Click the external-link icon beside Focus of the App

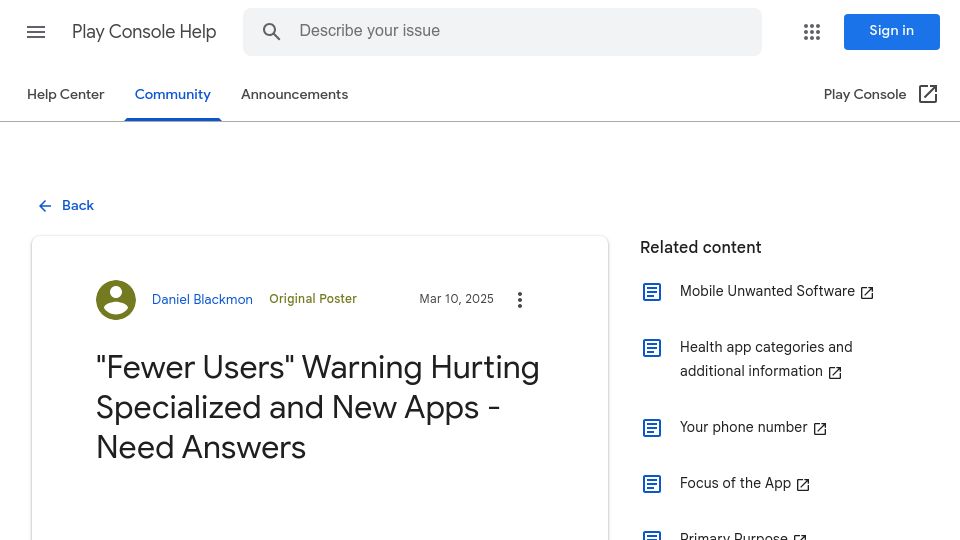coord(803,485)
